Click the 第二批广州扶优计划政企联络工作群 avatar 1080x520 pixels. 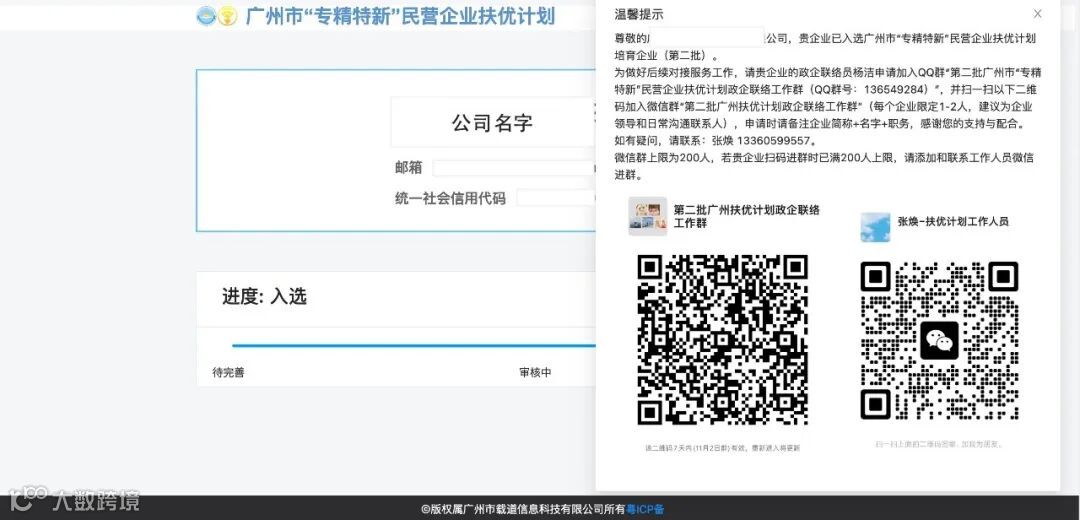[647, 216]
